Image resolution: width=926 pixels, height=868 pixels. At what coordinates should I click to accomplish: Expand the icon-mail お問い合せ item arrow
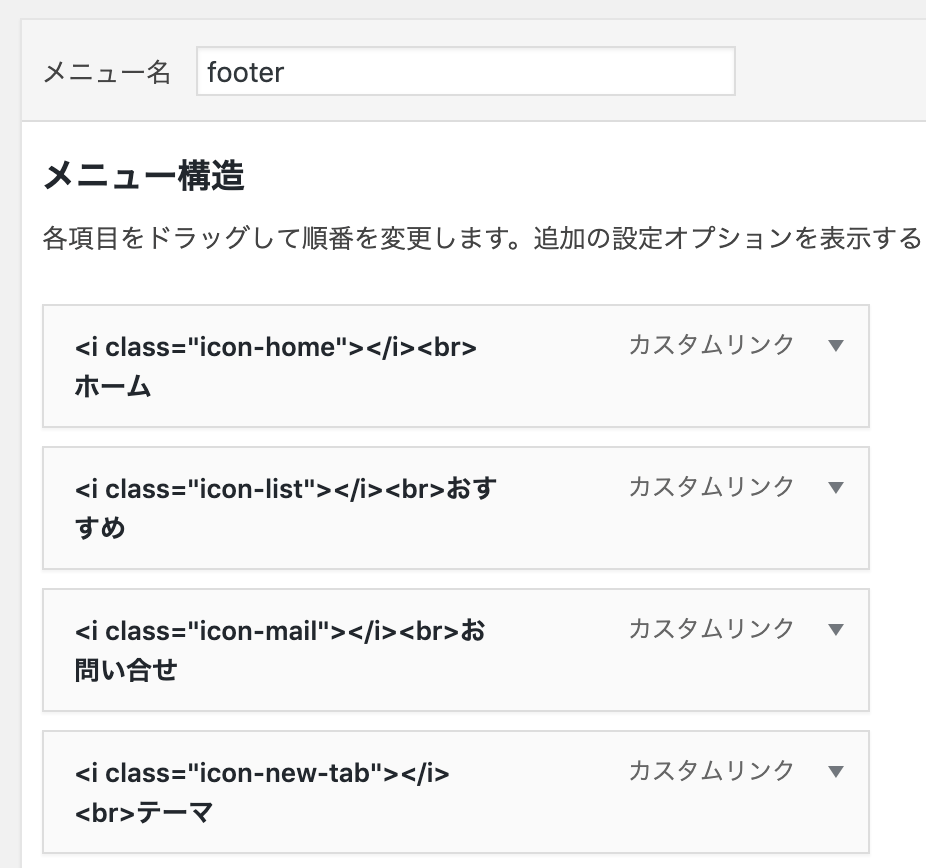(x=836, y=629)
